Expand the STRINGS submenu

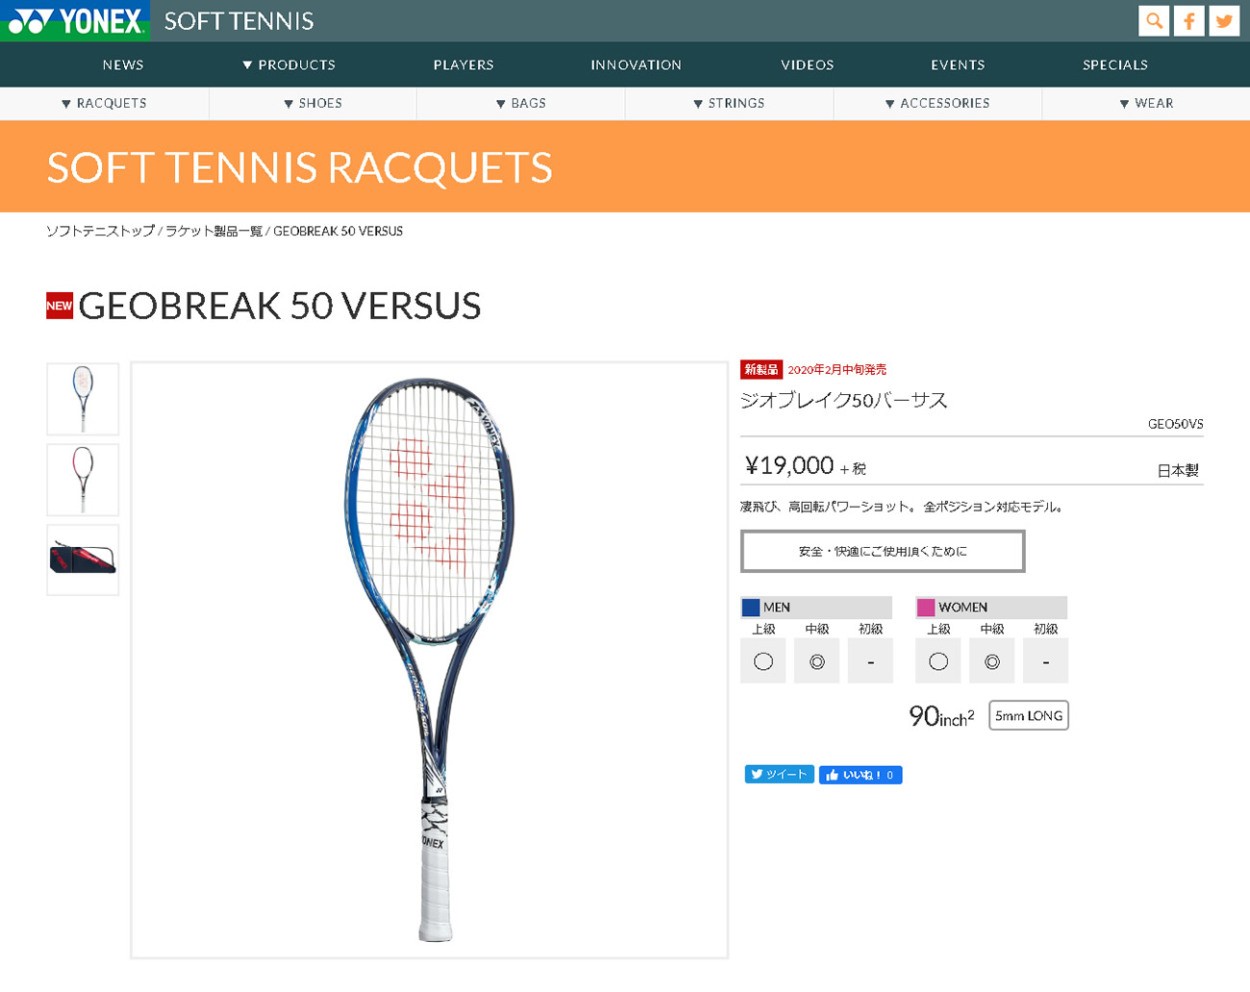pos(729,103)
